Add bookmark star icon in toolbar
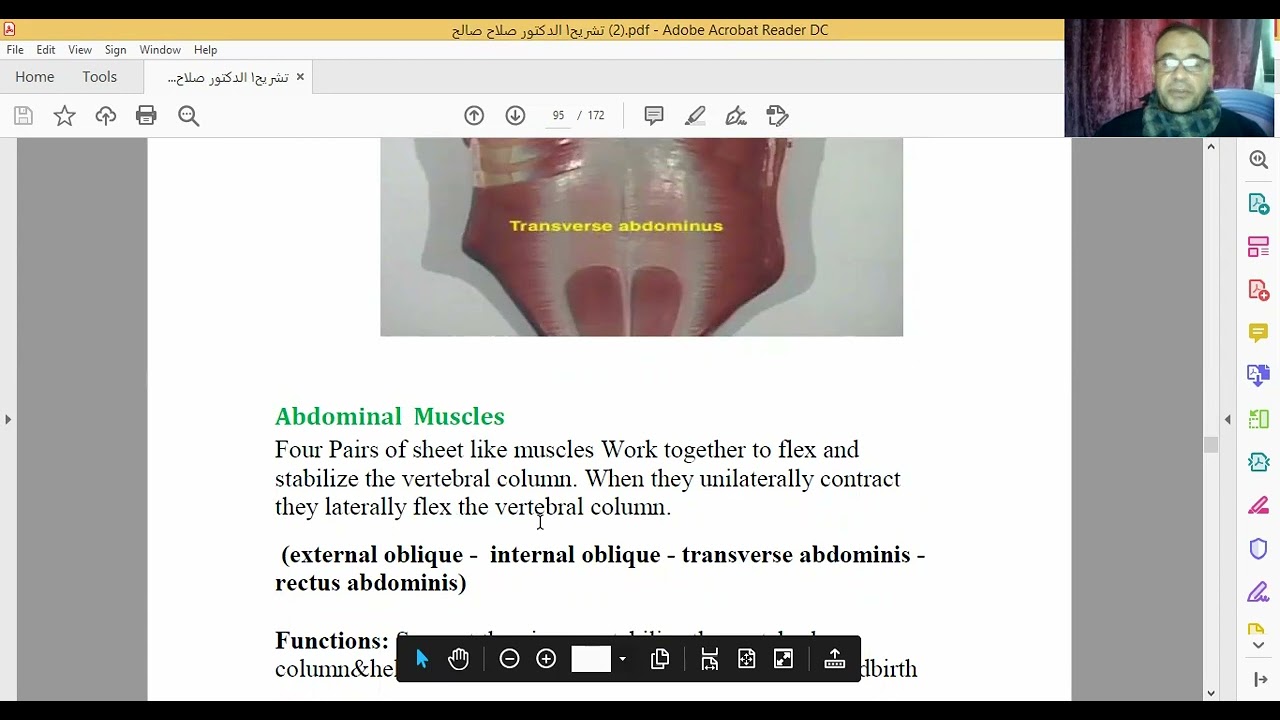 tap(64, 116)
